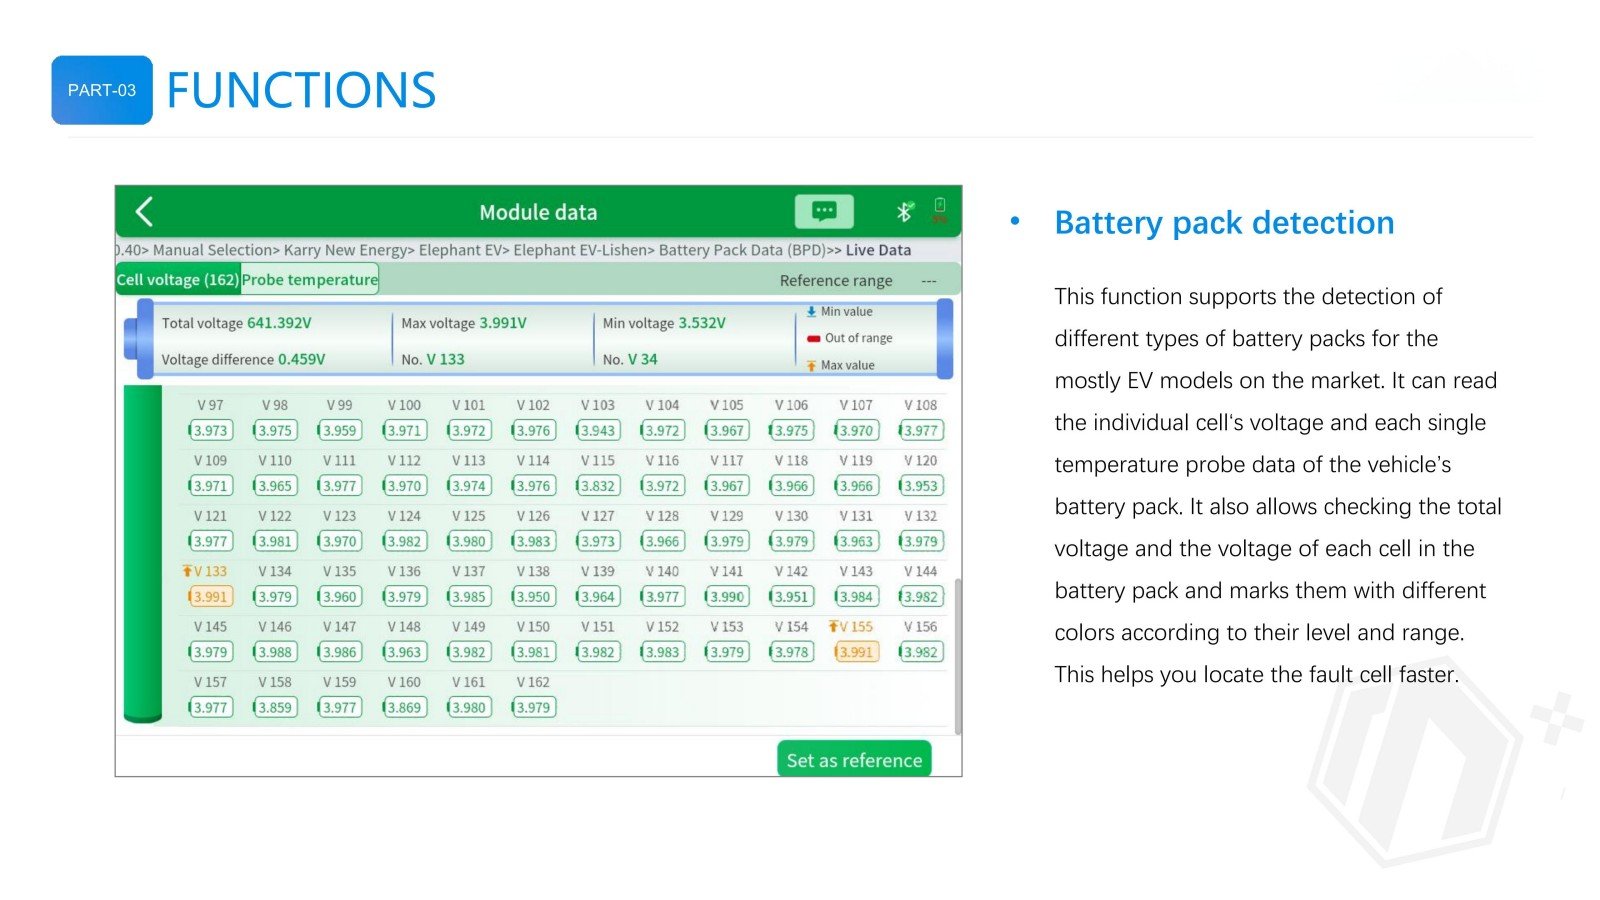Click the Max value legend icon
Viewport: 1600px width, 900px height.
(x=811, y=366)
